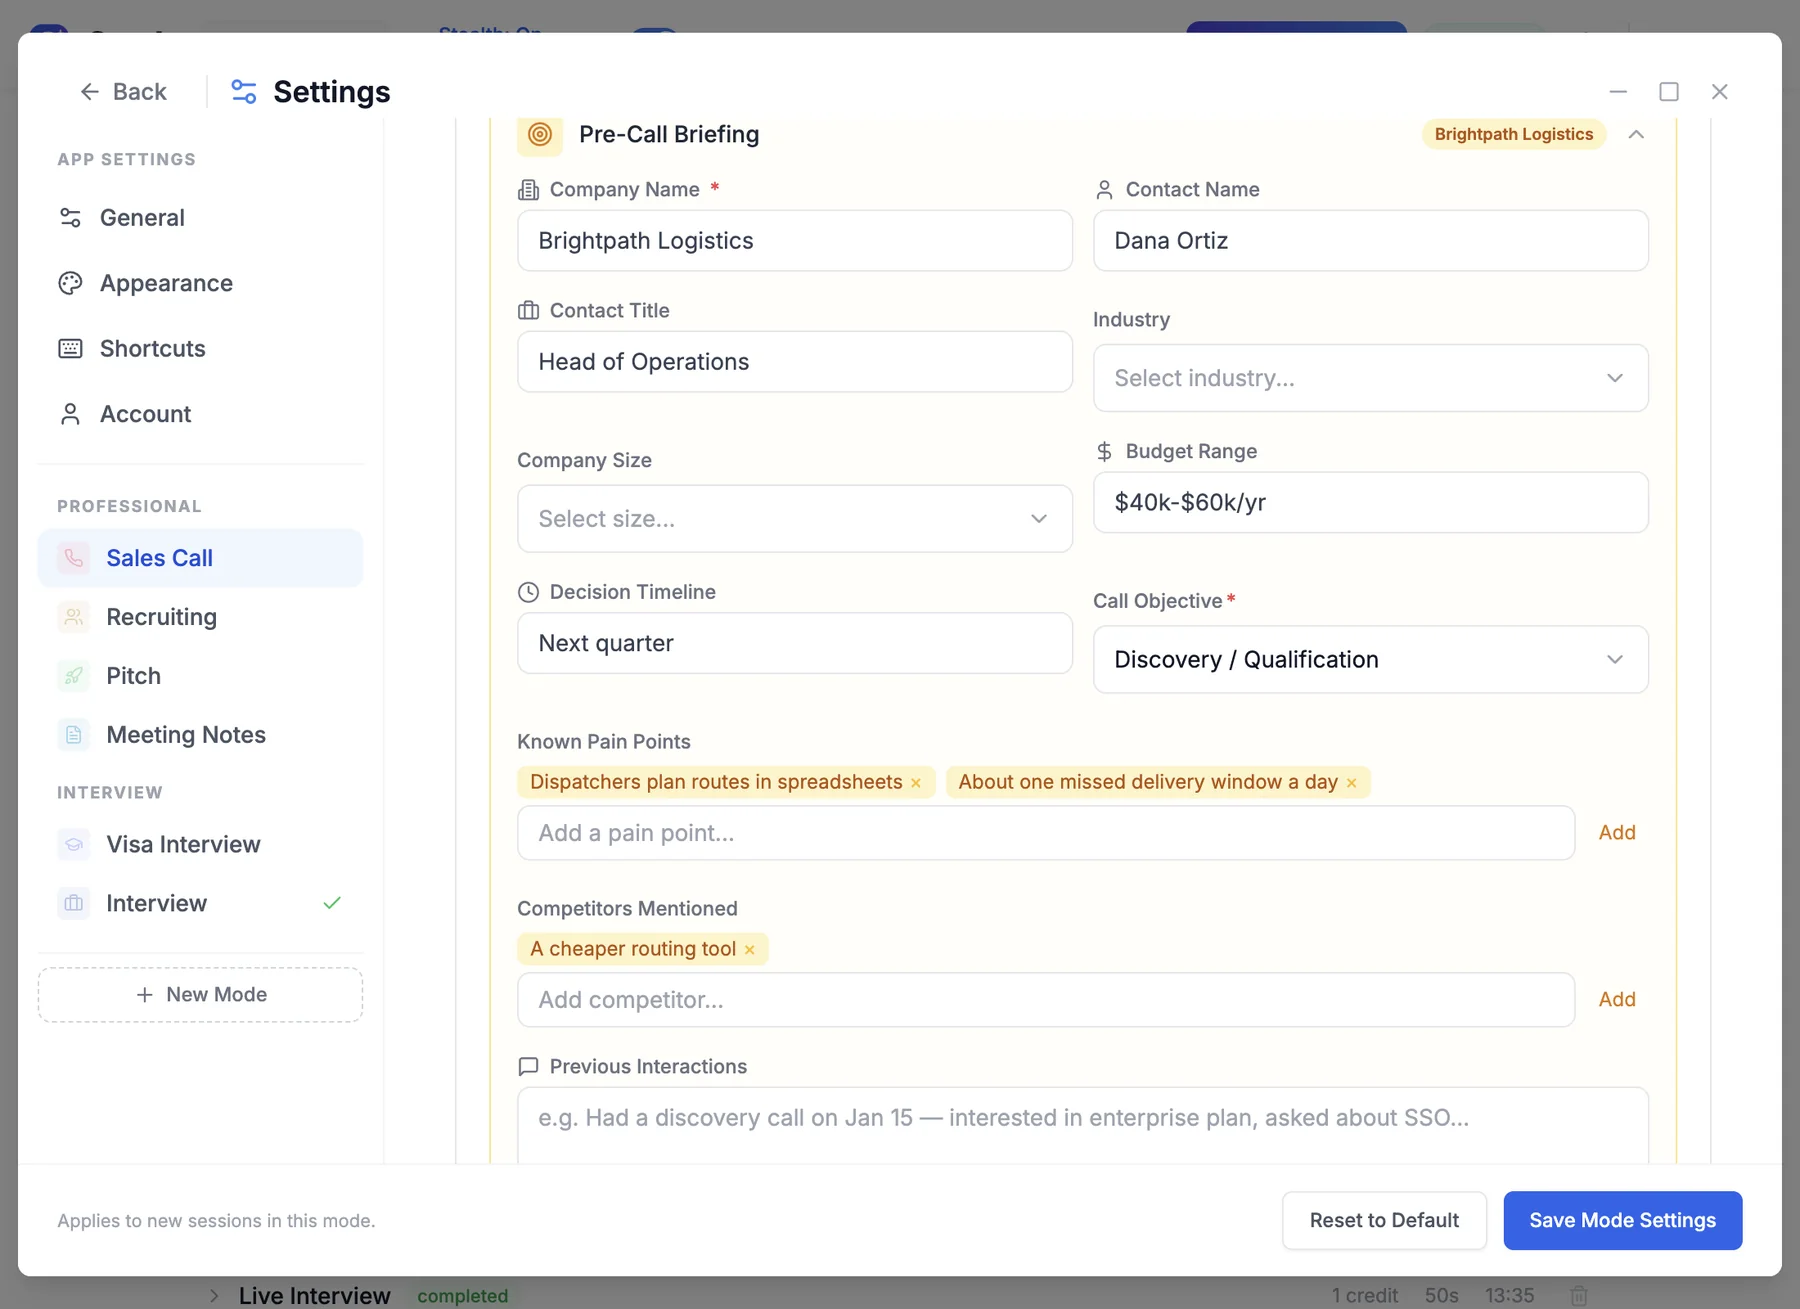
Task: Remove the 'About one missed delivery window' tag
Action: pyautogui.click(x=1352, y=783)
